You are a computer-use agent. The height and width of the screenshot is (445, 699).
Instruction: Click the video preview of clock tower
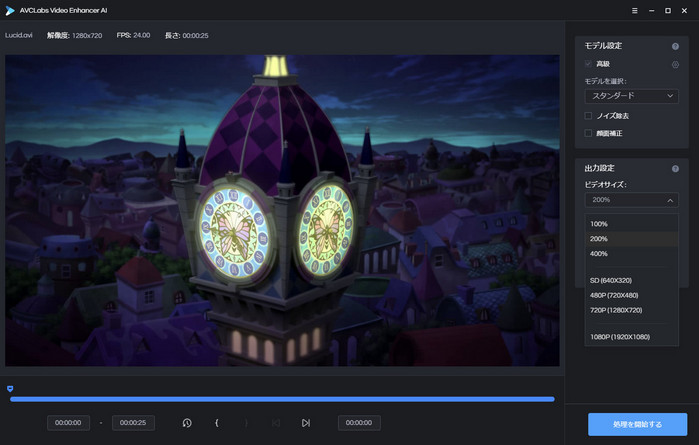[x=282, y=210]
